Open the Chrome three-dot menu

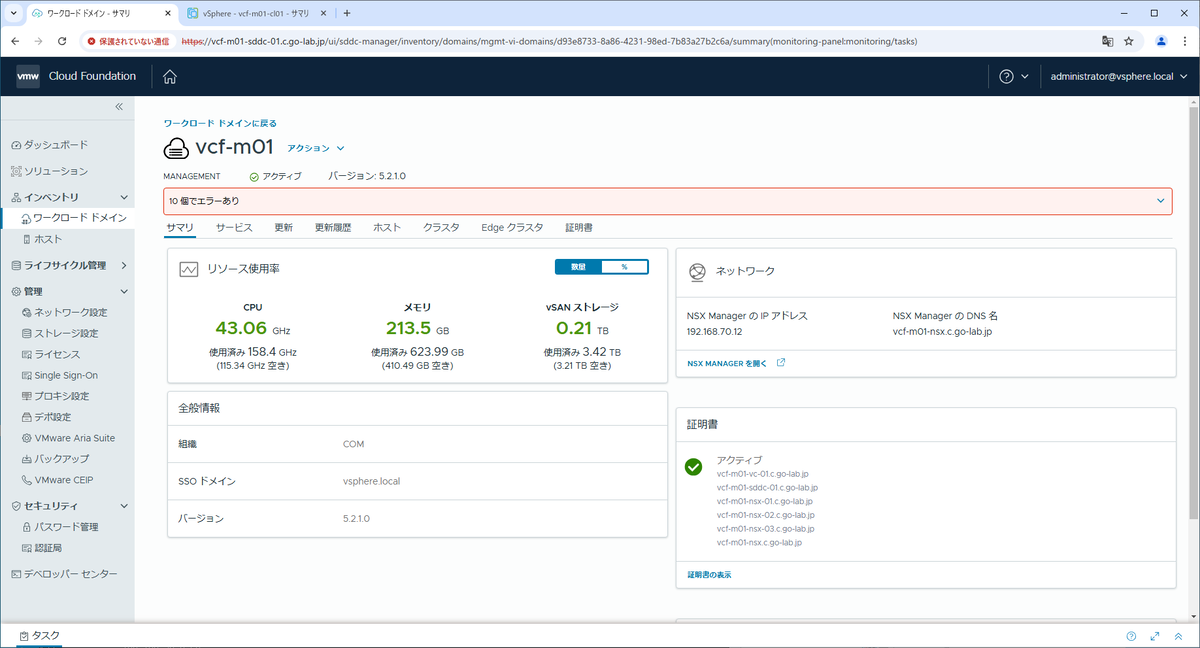click(x=1185, y=41)
